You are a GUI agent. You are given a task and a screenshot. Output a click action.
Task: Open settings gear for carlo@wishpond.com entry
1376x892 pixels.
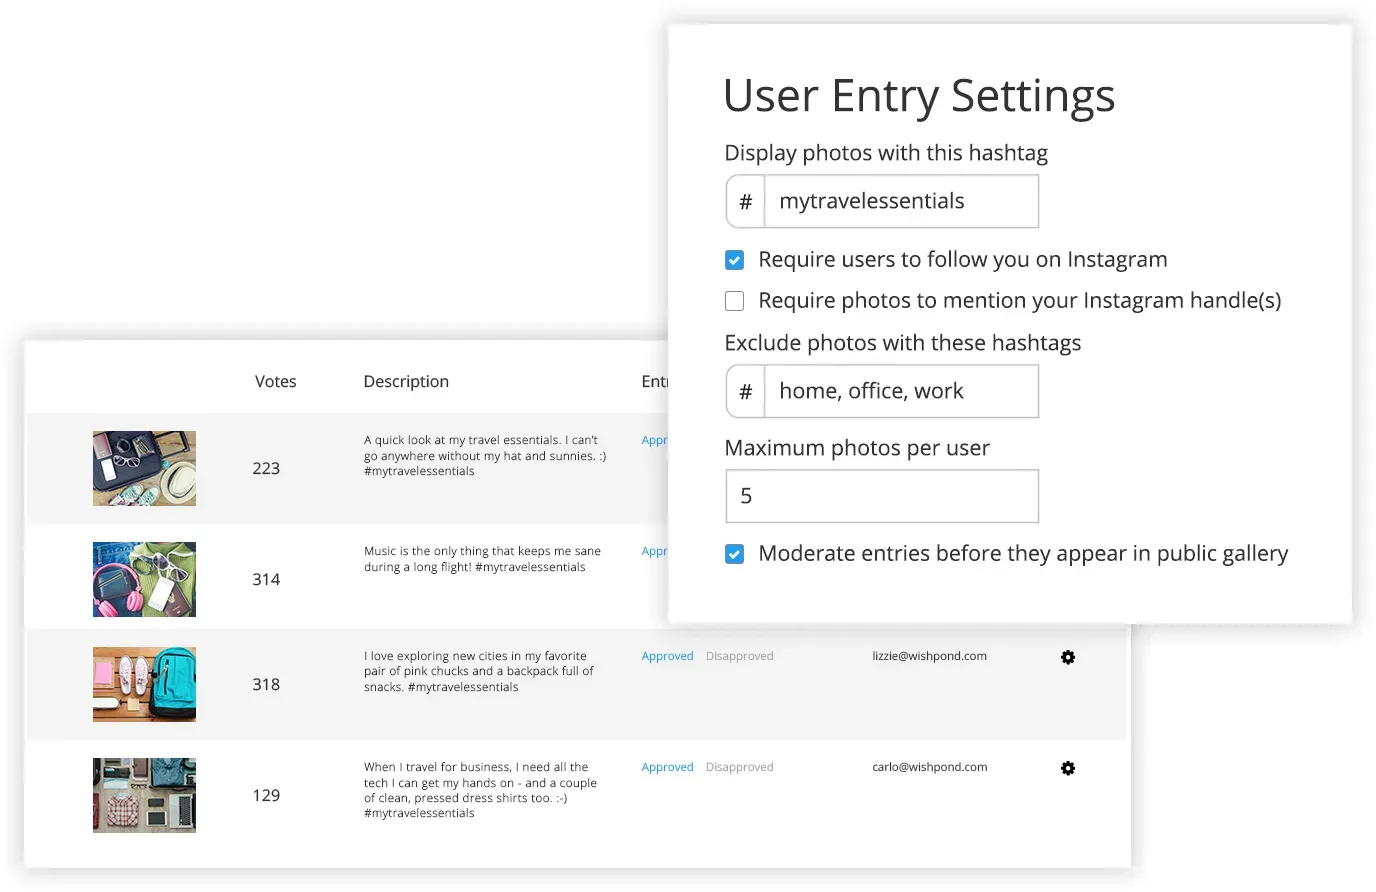pyautogui.click(x=1067, y=768)
